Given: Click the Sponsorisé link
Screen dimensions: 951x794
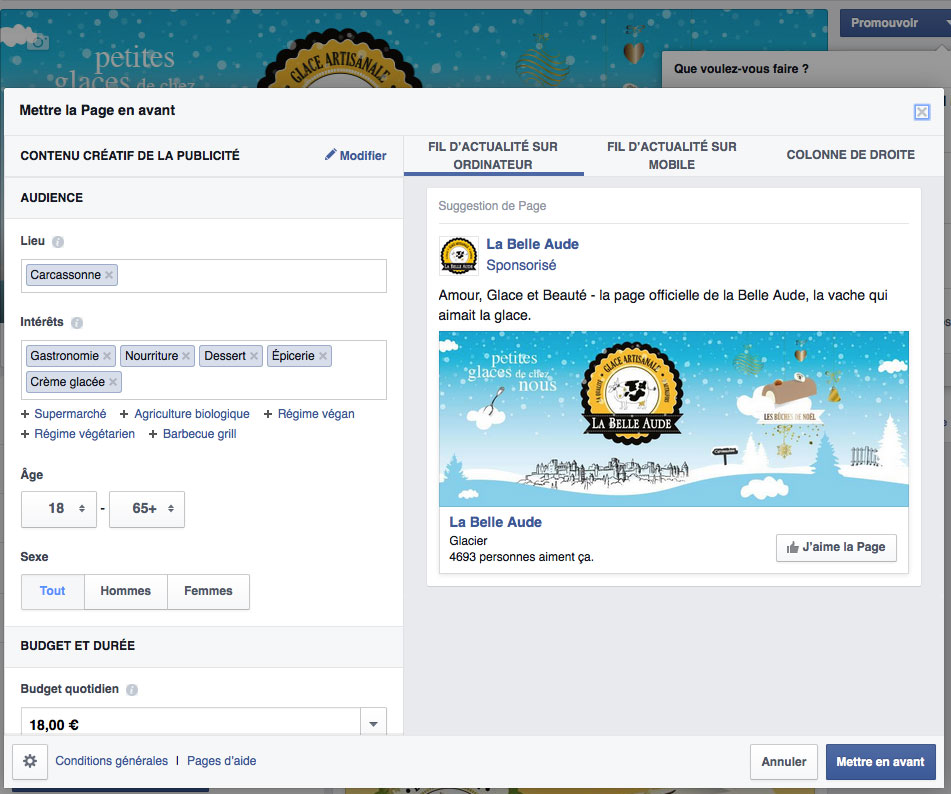Looking at the screenshot, I should [521, 266].
